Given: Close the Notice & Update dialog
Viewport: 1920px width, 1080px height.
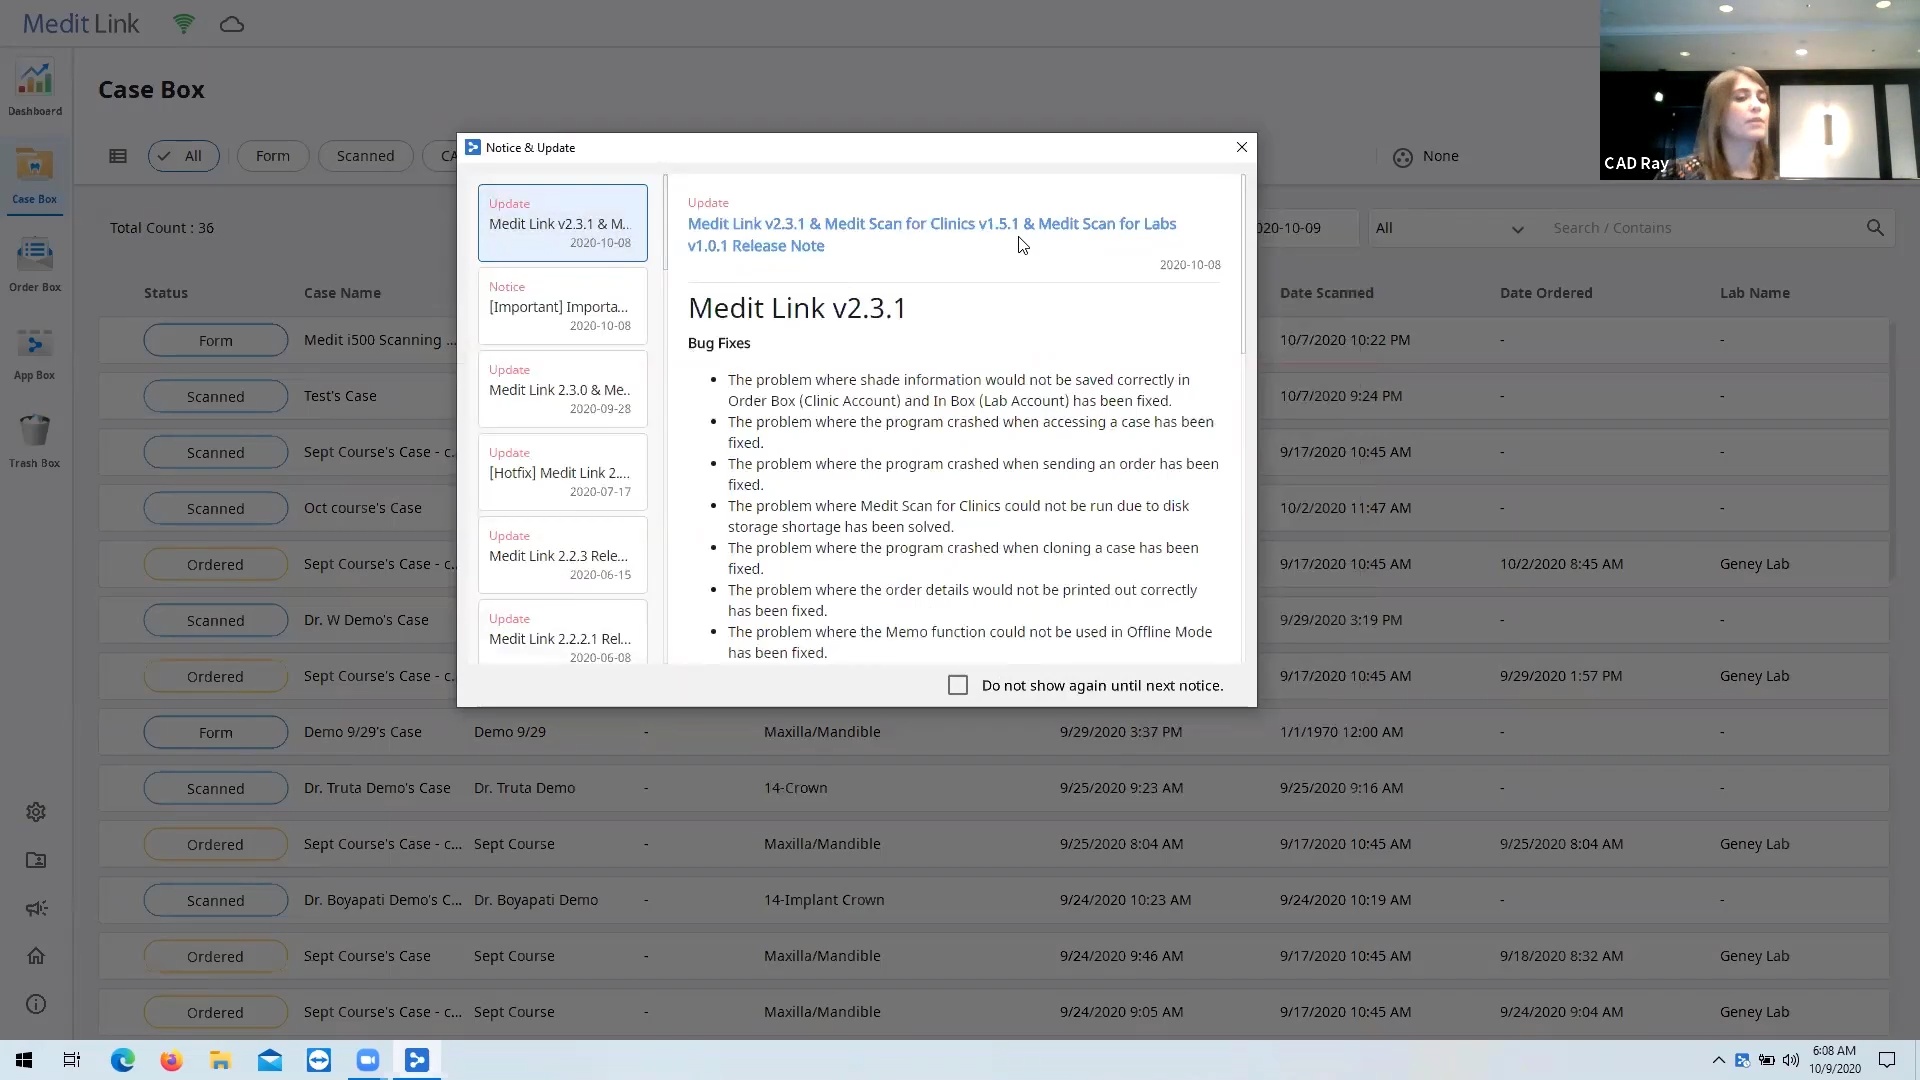Looking at the screenshot, I should click(1241, 147).
